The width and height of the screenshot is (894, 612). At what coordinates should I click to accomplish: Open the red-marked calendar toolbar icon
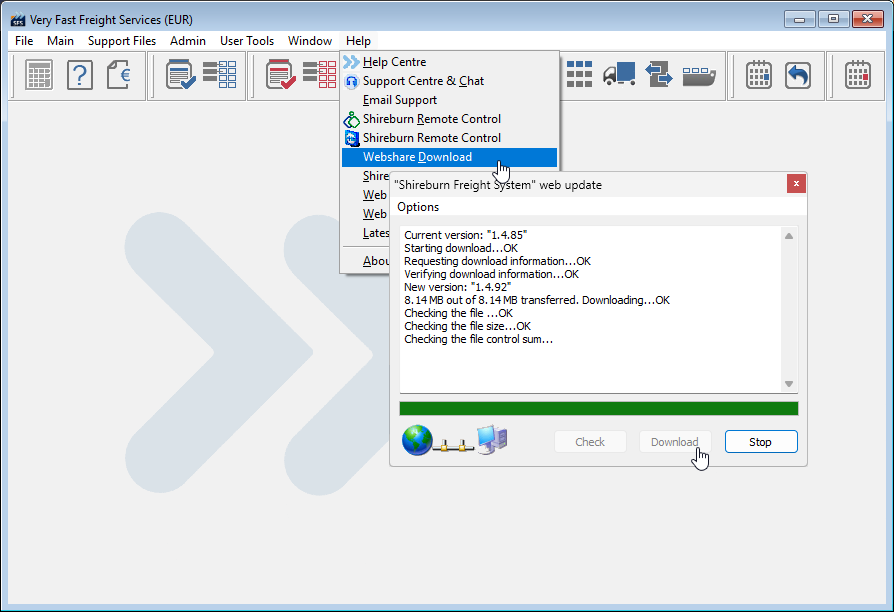tap(858, 75)
